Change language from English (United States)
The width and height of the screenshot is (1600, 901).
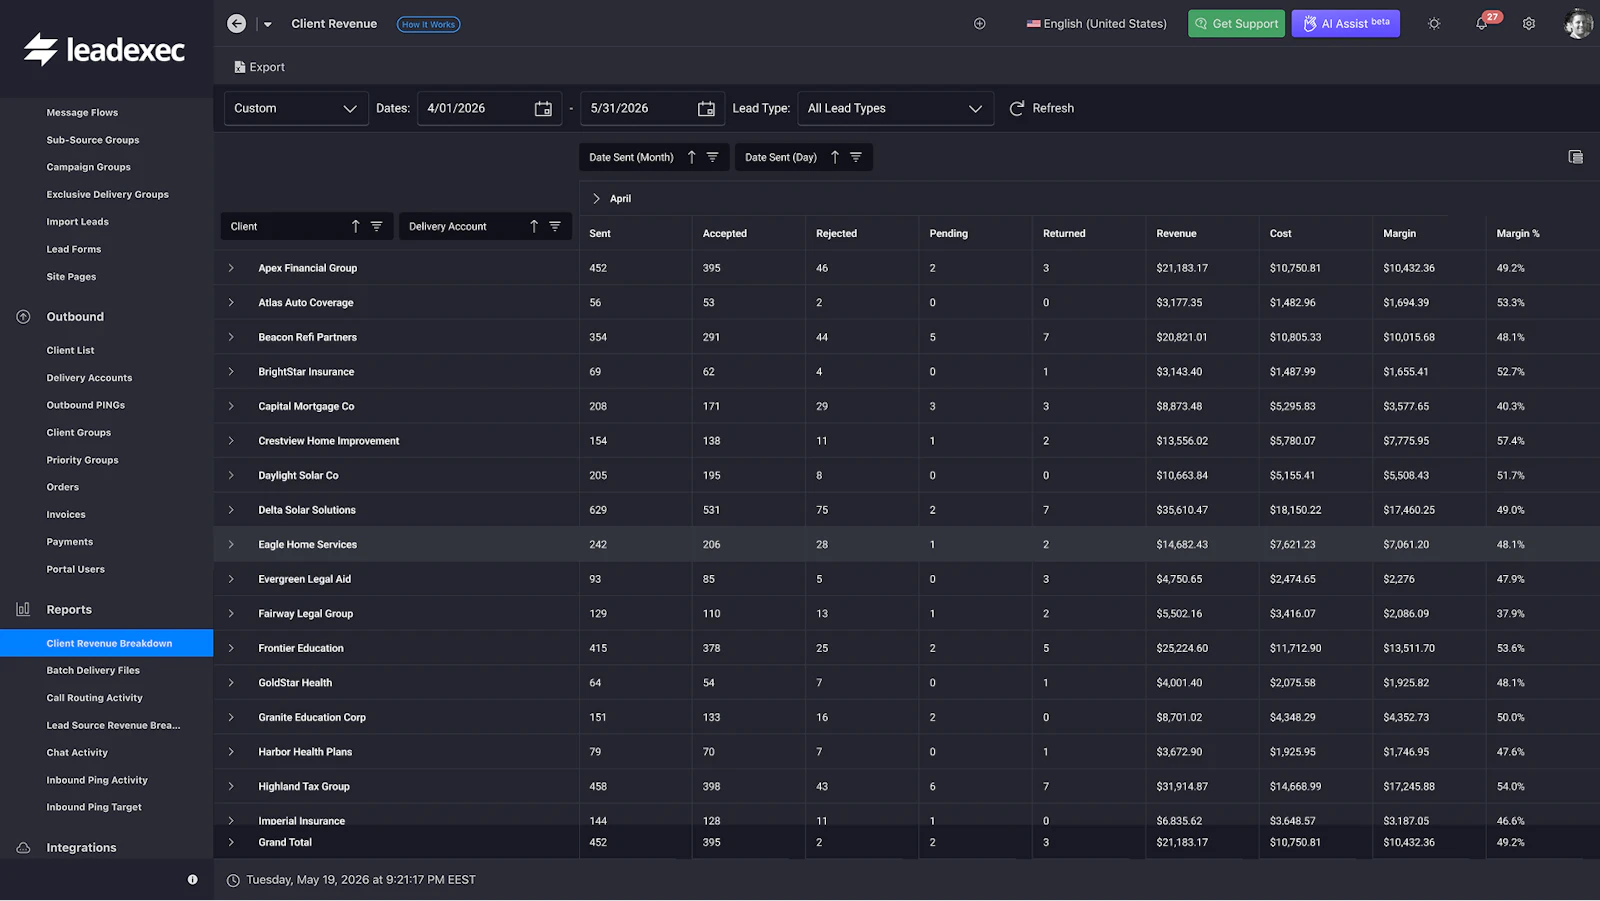1096,24
